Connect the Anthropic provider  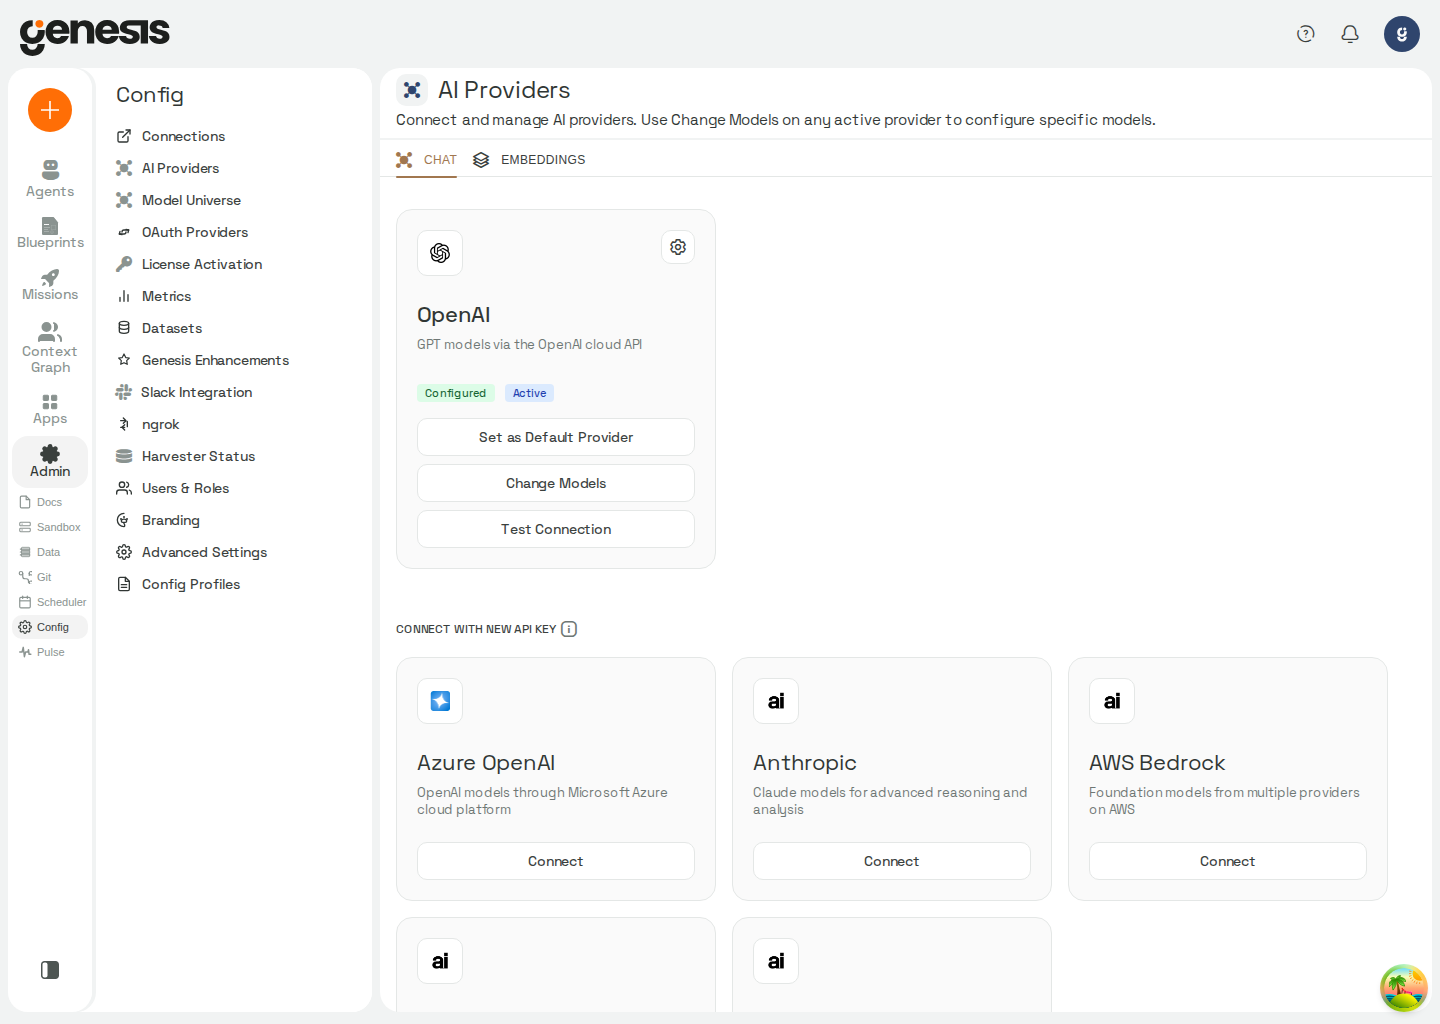pos(892,861)
